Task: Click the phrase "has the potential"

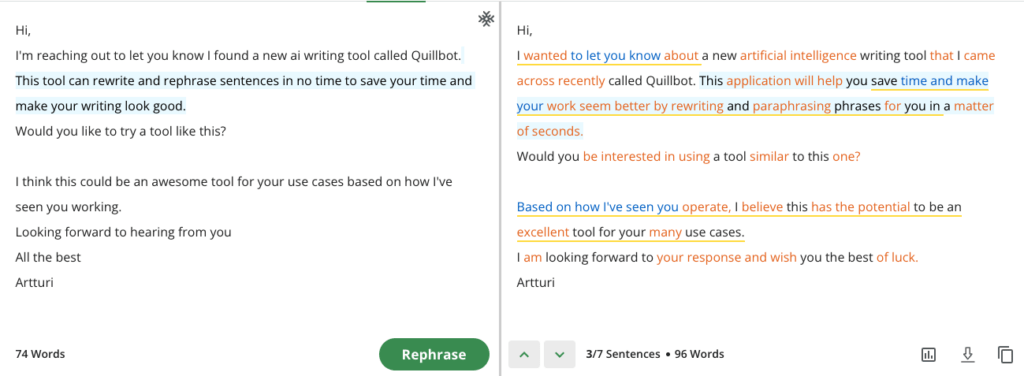Action: 861,208
